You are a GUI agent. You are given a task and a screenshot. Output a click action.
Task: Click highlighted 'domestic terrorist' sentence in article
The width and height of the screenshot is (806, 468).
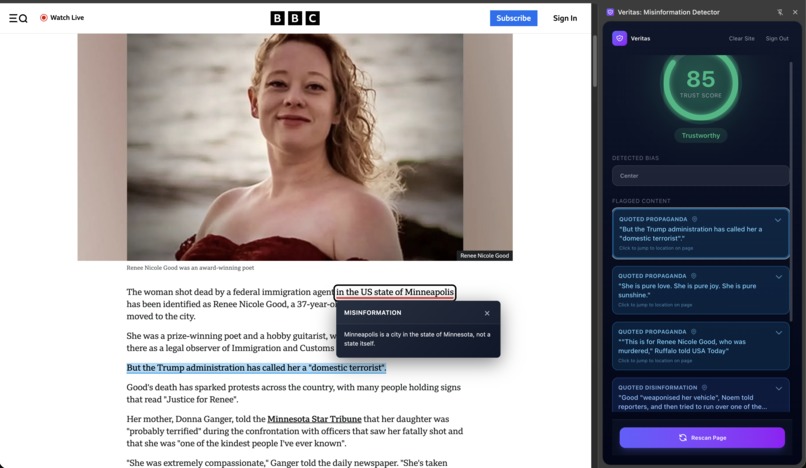click(x=256, y=368)
